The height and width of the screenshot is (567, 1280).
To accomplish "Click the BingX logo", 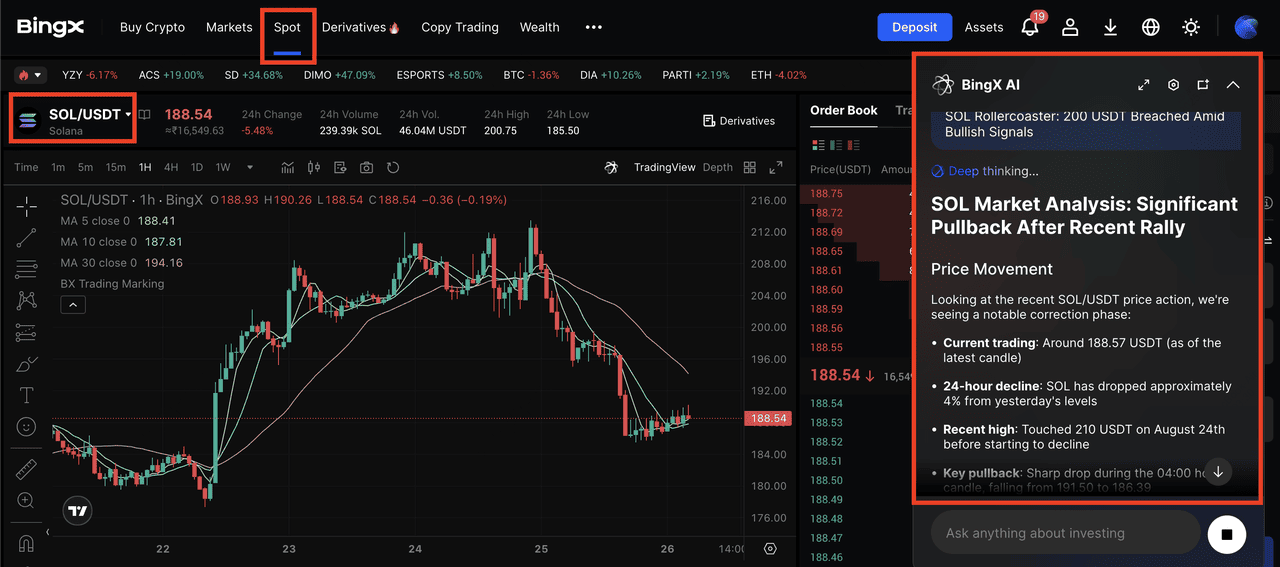I will [50, 27].
